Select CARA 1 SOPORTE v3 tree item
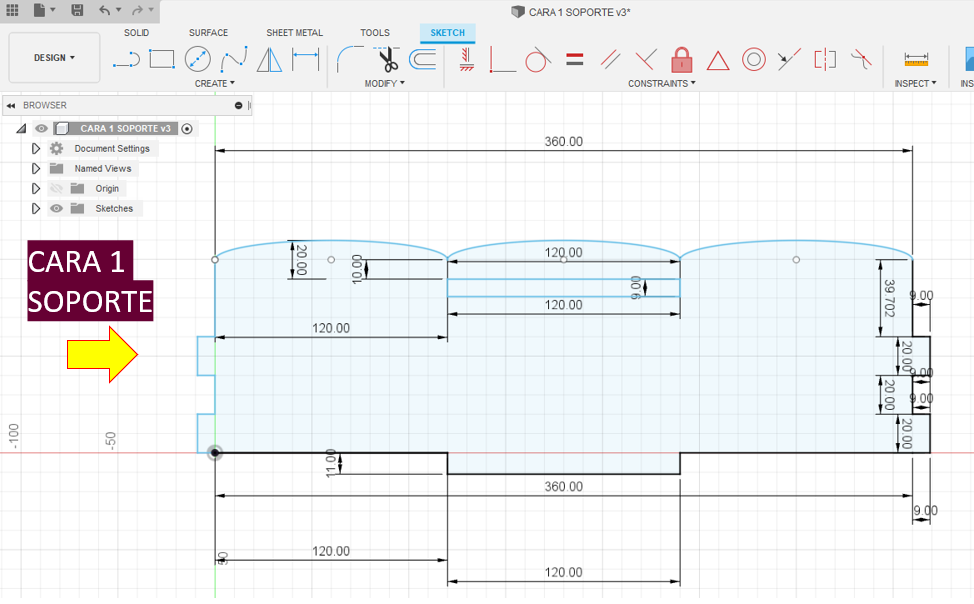The height and width of the screenshot is (604, 974). [x=125, y=129]
